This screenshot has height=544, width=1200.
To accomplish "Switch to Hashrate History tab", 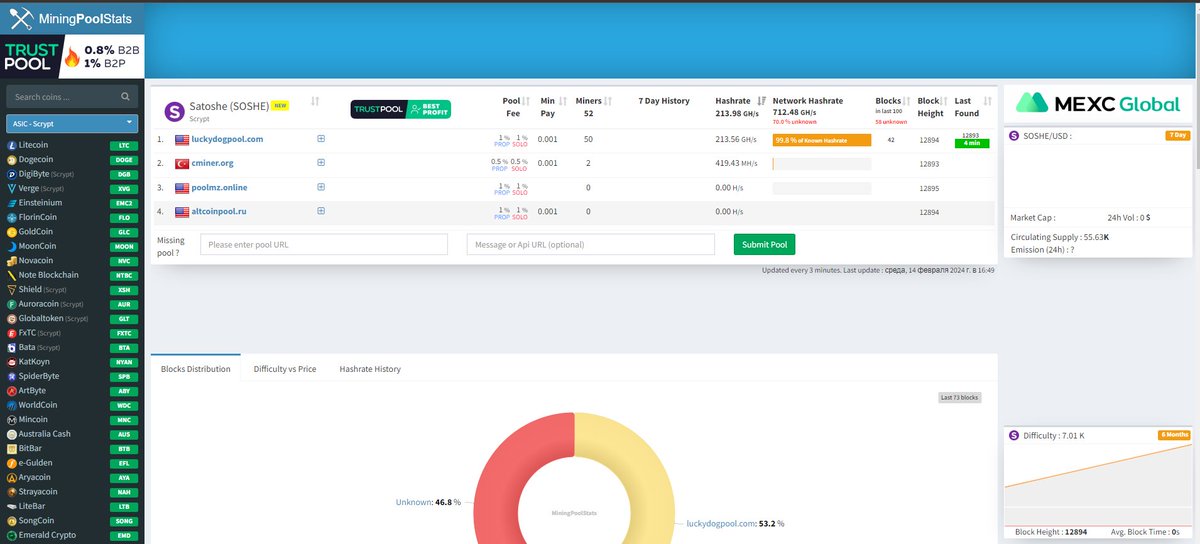I will (370, 369).
